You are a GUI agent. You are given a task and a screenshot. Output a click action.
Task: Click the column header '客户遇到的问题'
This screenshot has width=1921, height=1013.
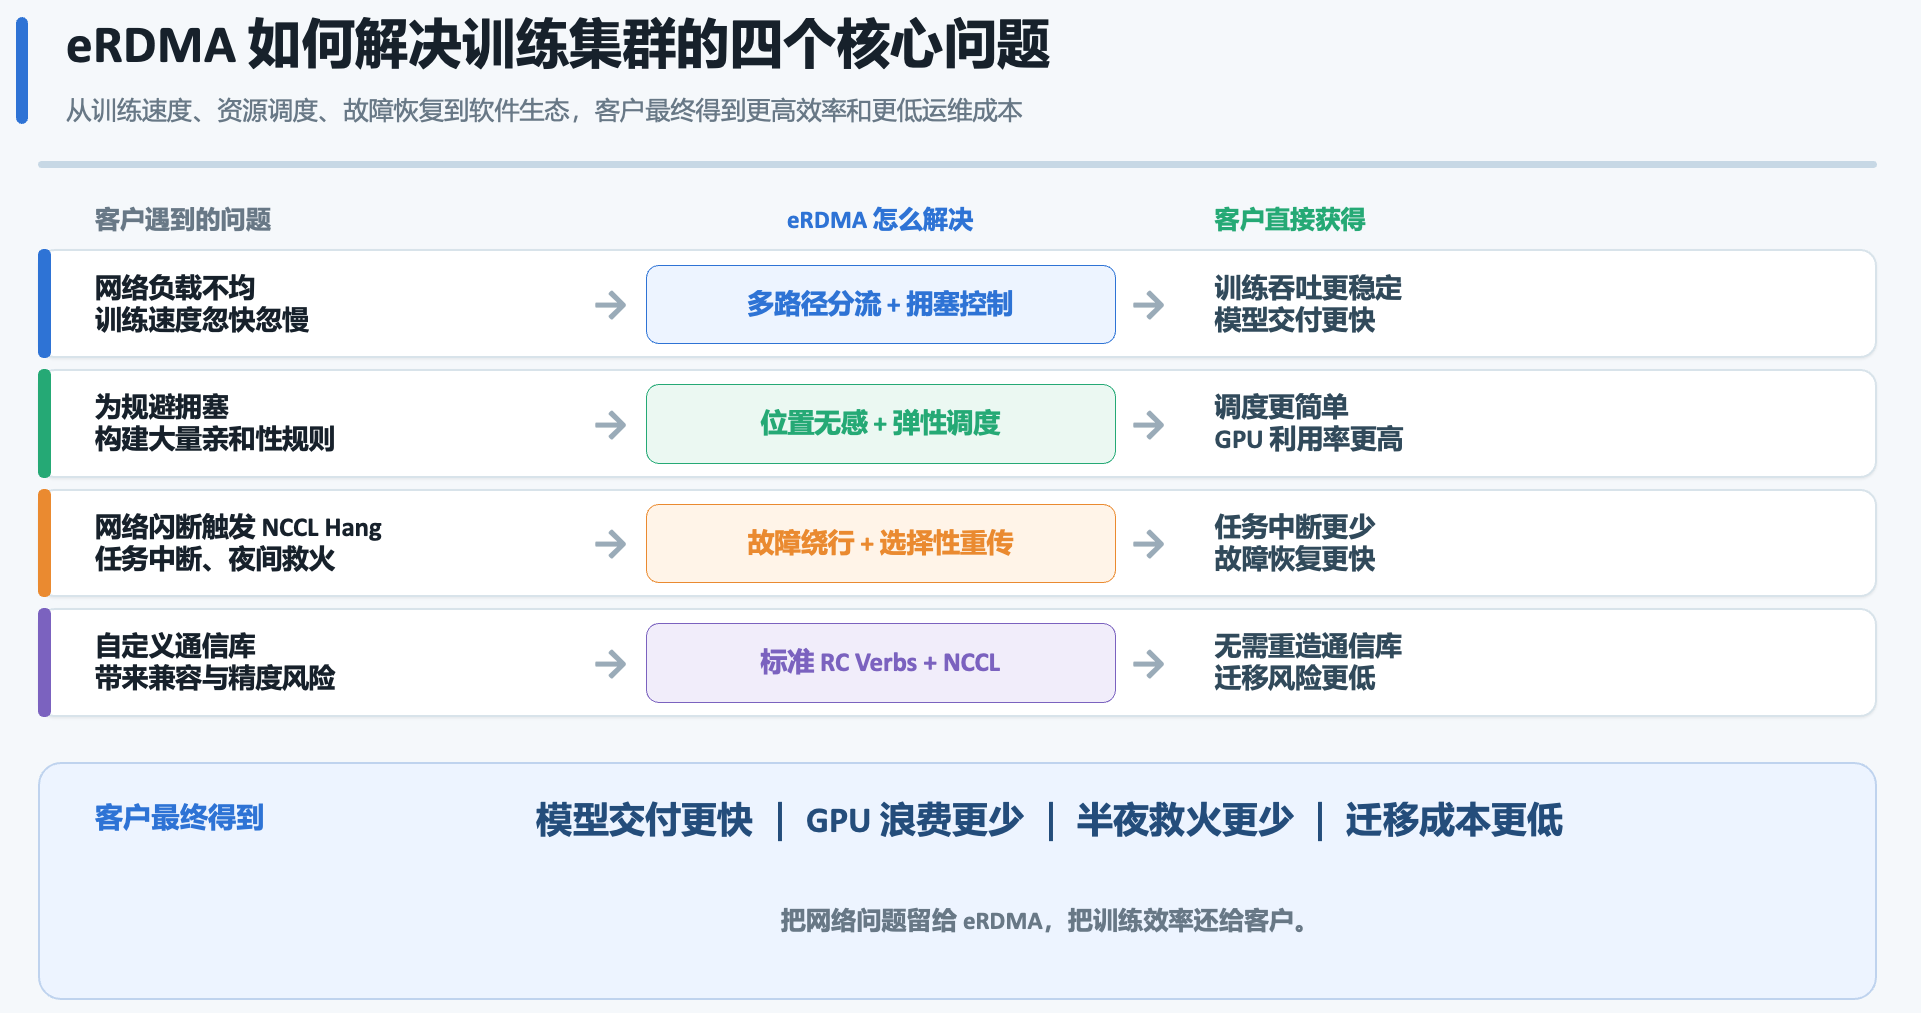183,220
